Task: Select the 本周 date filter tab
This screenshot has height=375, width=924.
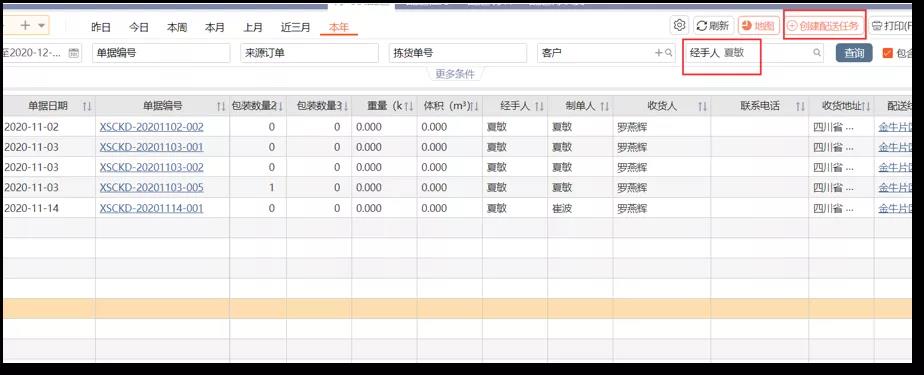Action: click(177, 27)
